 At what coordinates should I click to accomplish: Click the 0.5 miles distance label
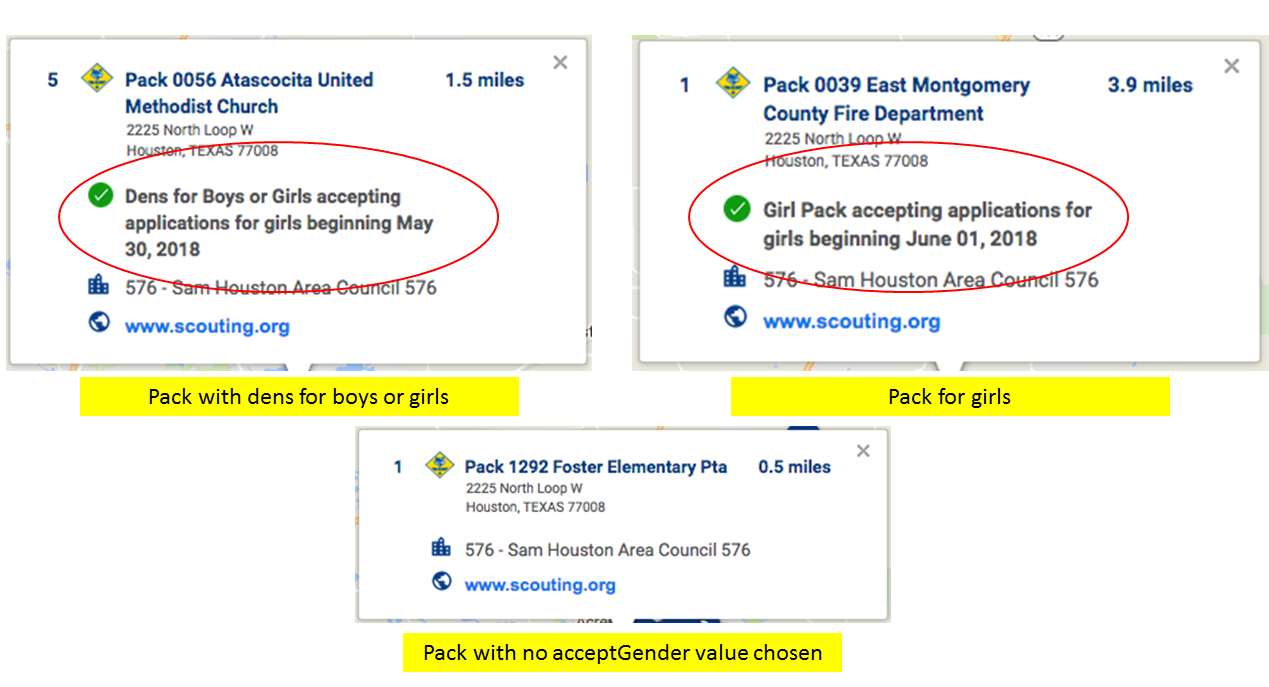794,467
